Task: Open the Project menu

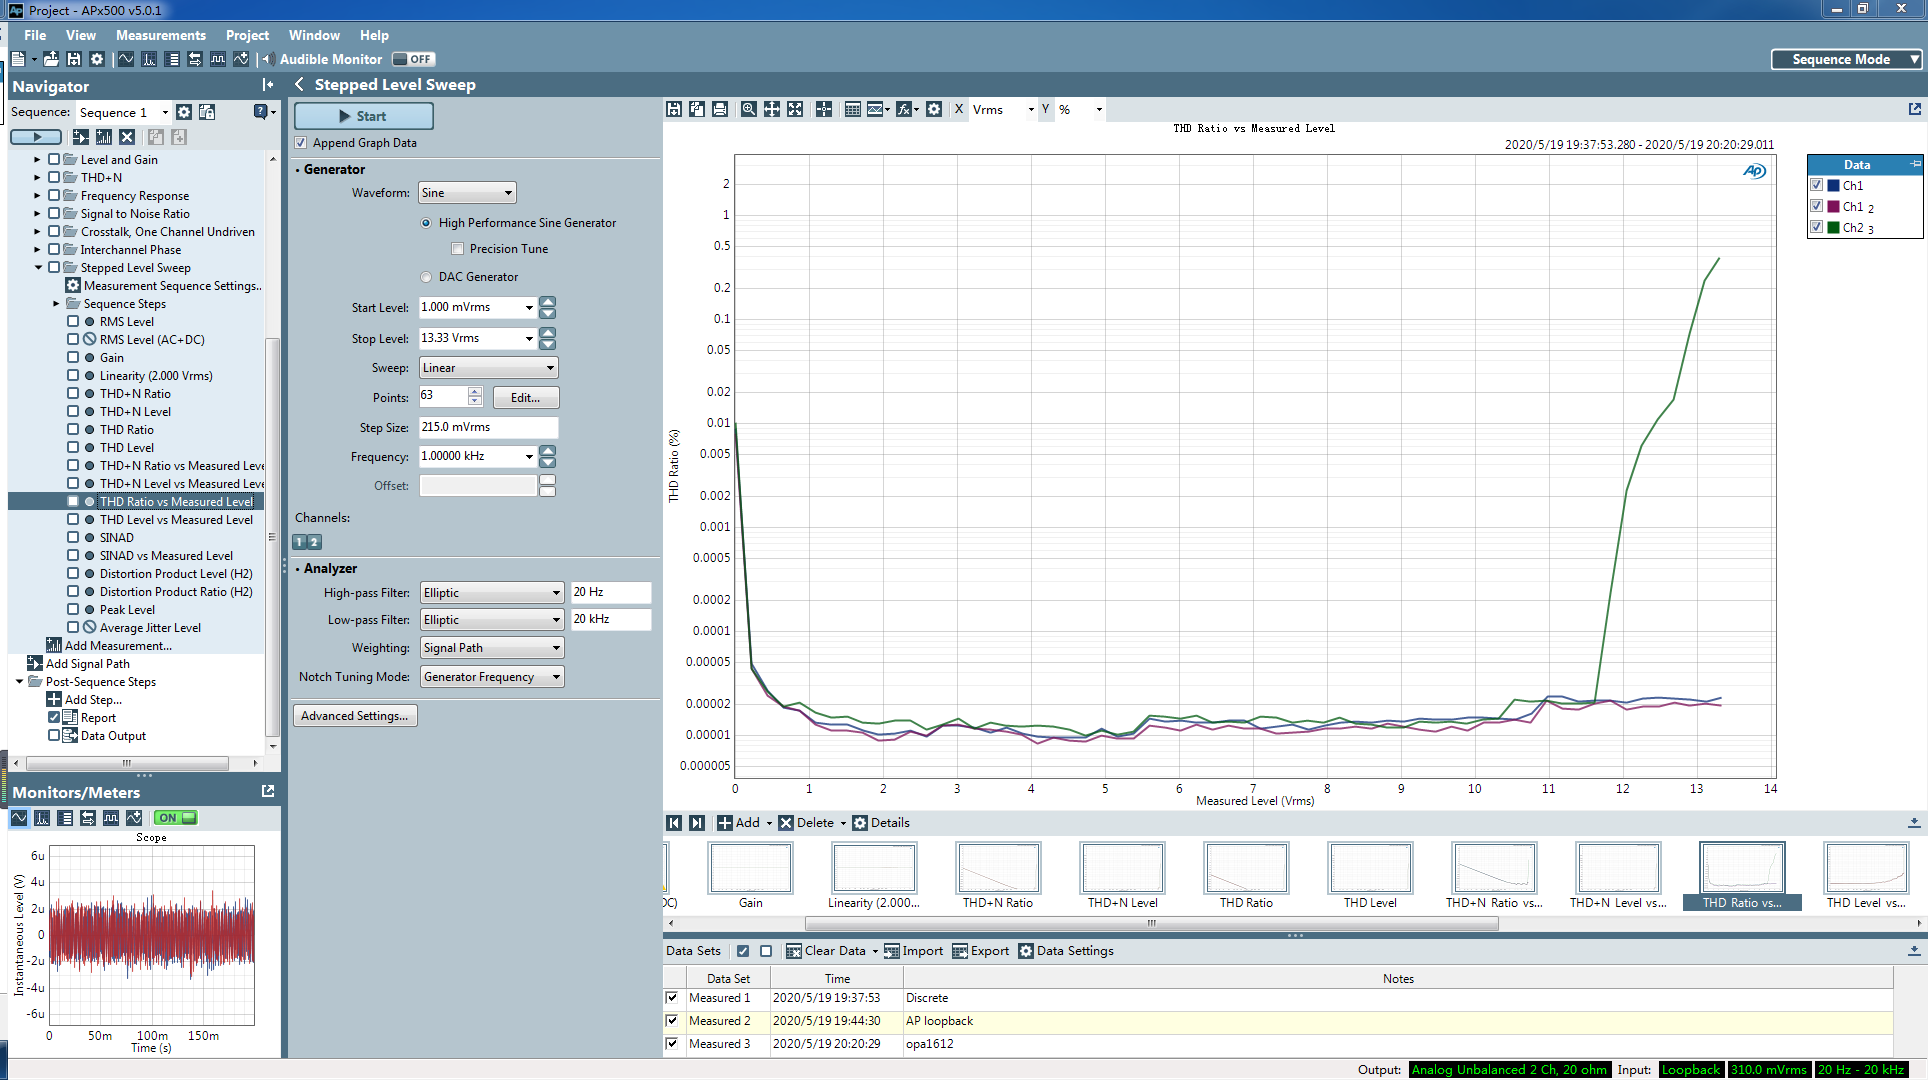Action: 247,35
